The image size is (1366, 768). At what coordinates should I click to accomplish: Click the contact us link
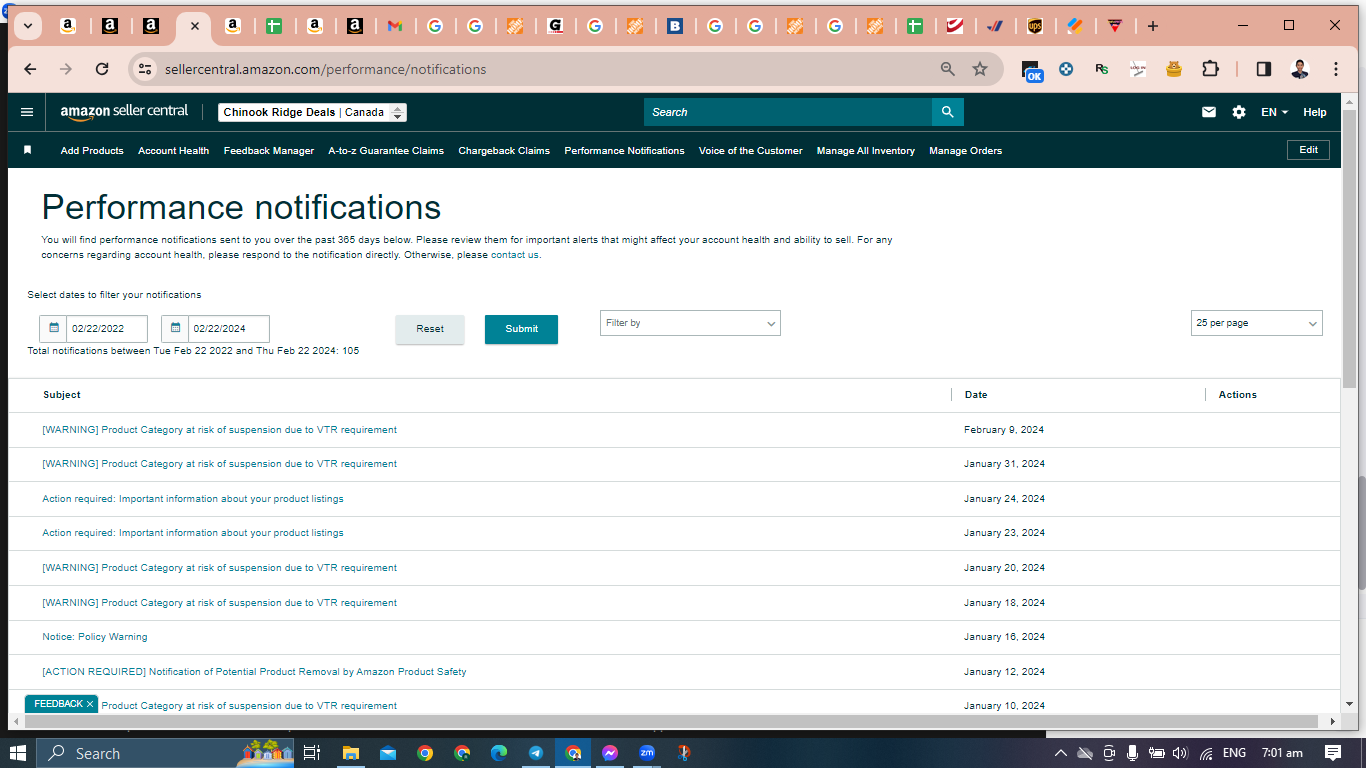pyautogui.click(x=515, y=255)
